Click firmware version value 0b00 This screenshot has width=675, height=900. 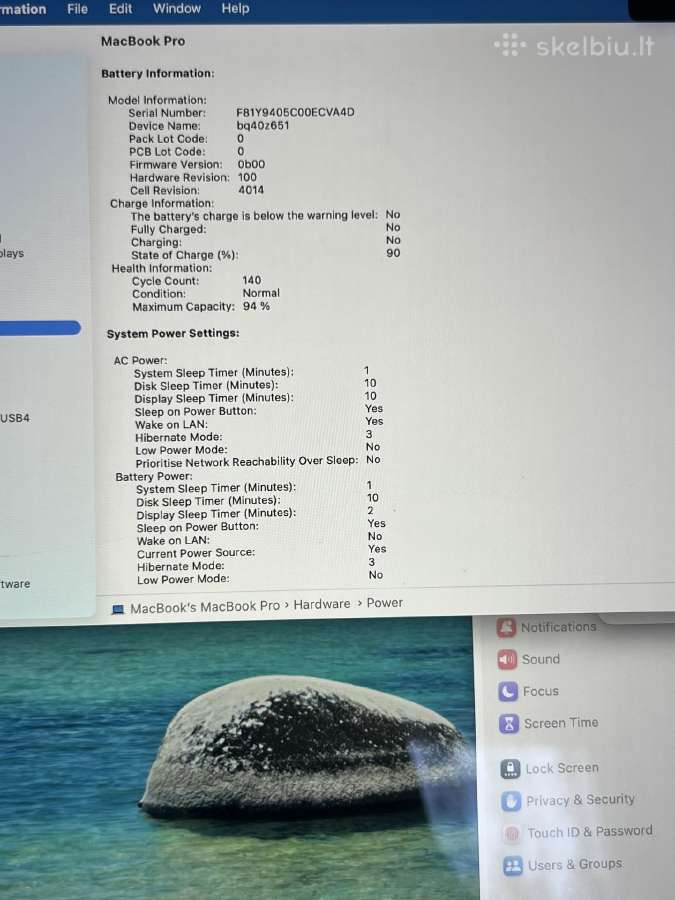click(x=251, y=164)
